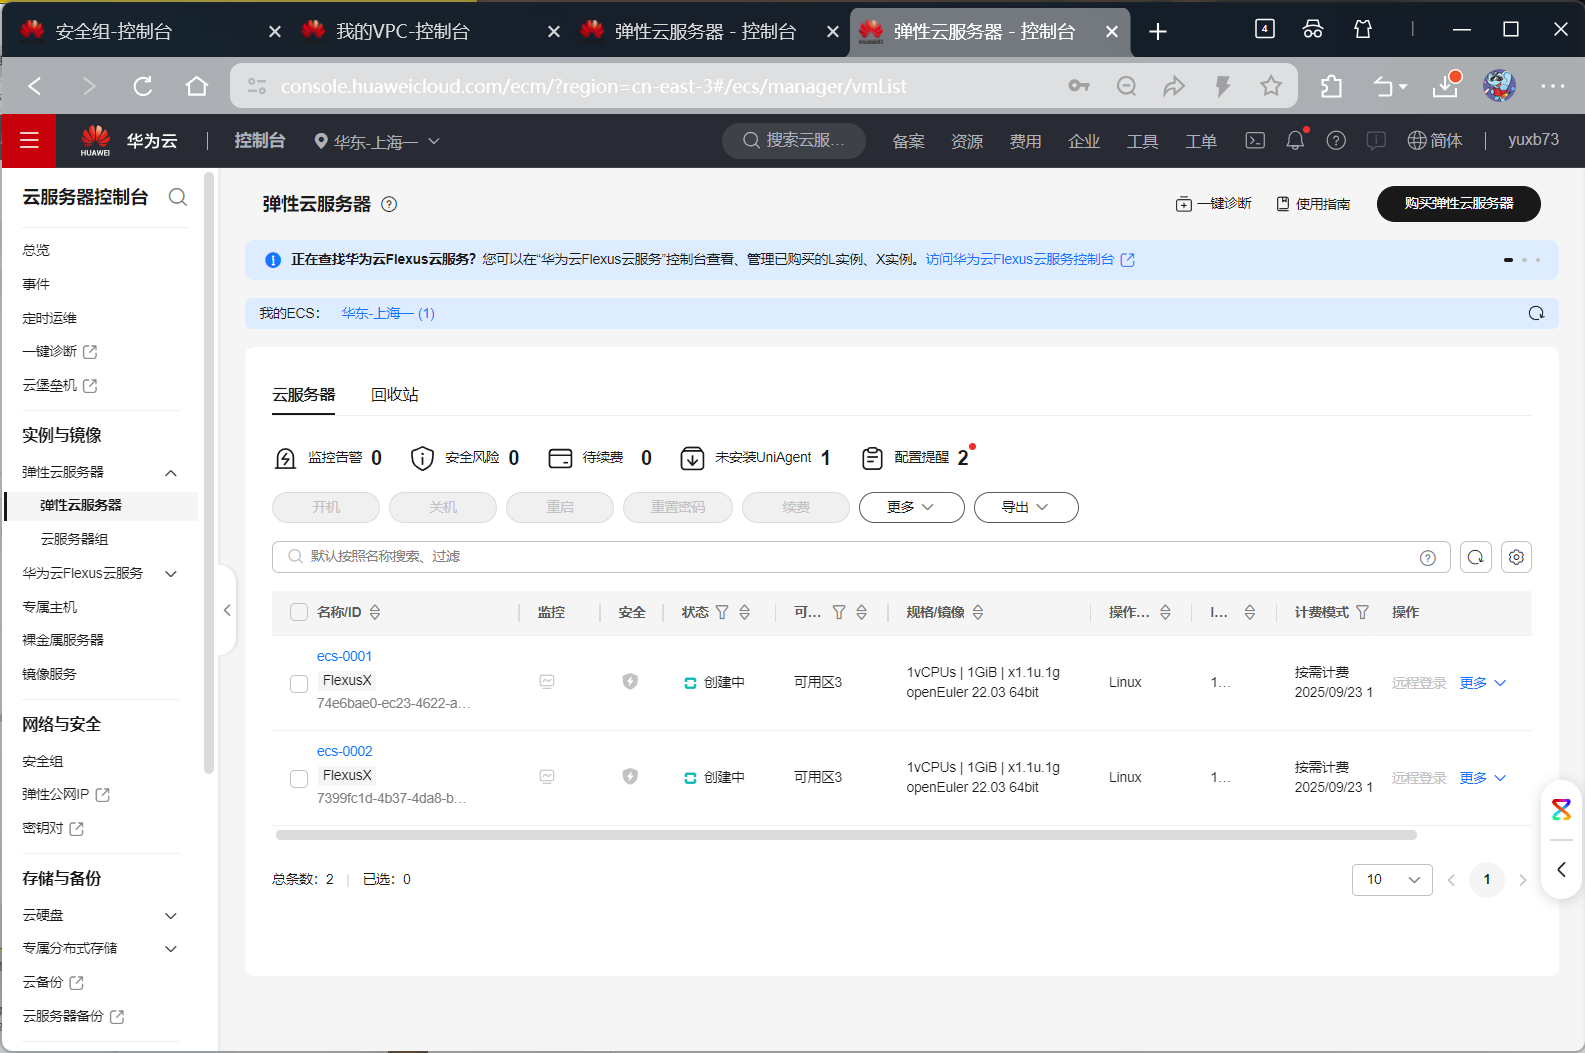The image size is (1585, 1053).
Task: Click the table horizontal scrollbar
Action: [x=846, y=835]
